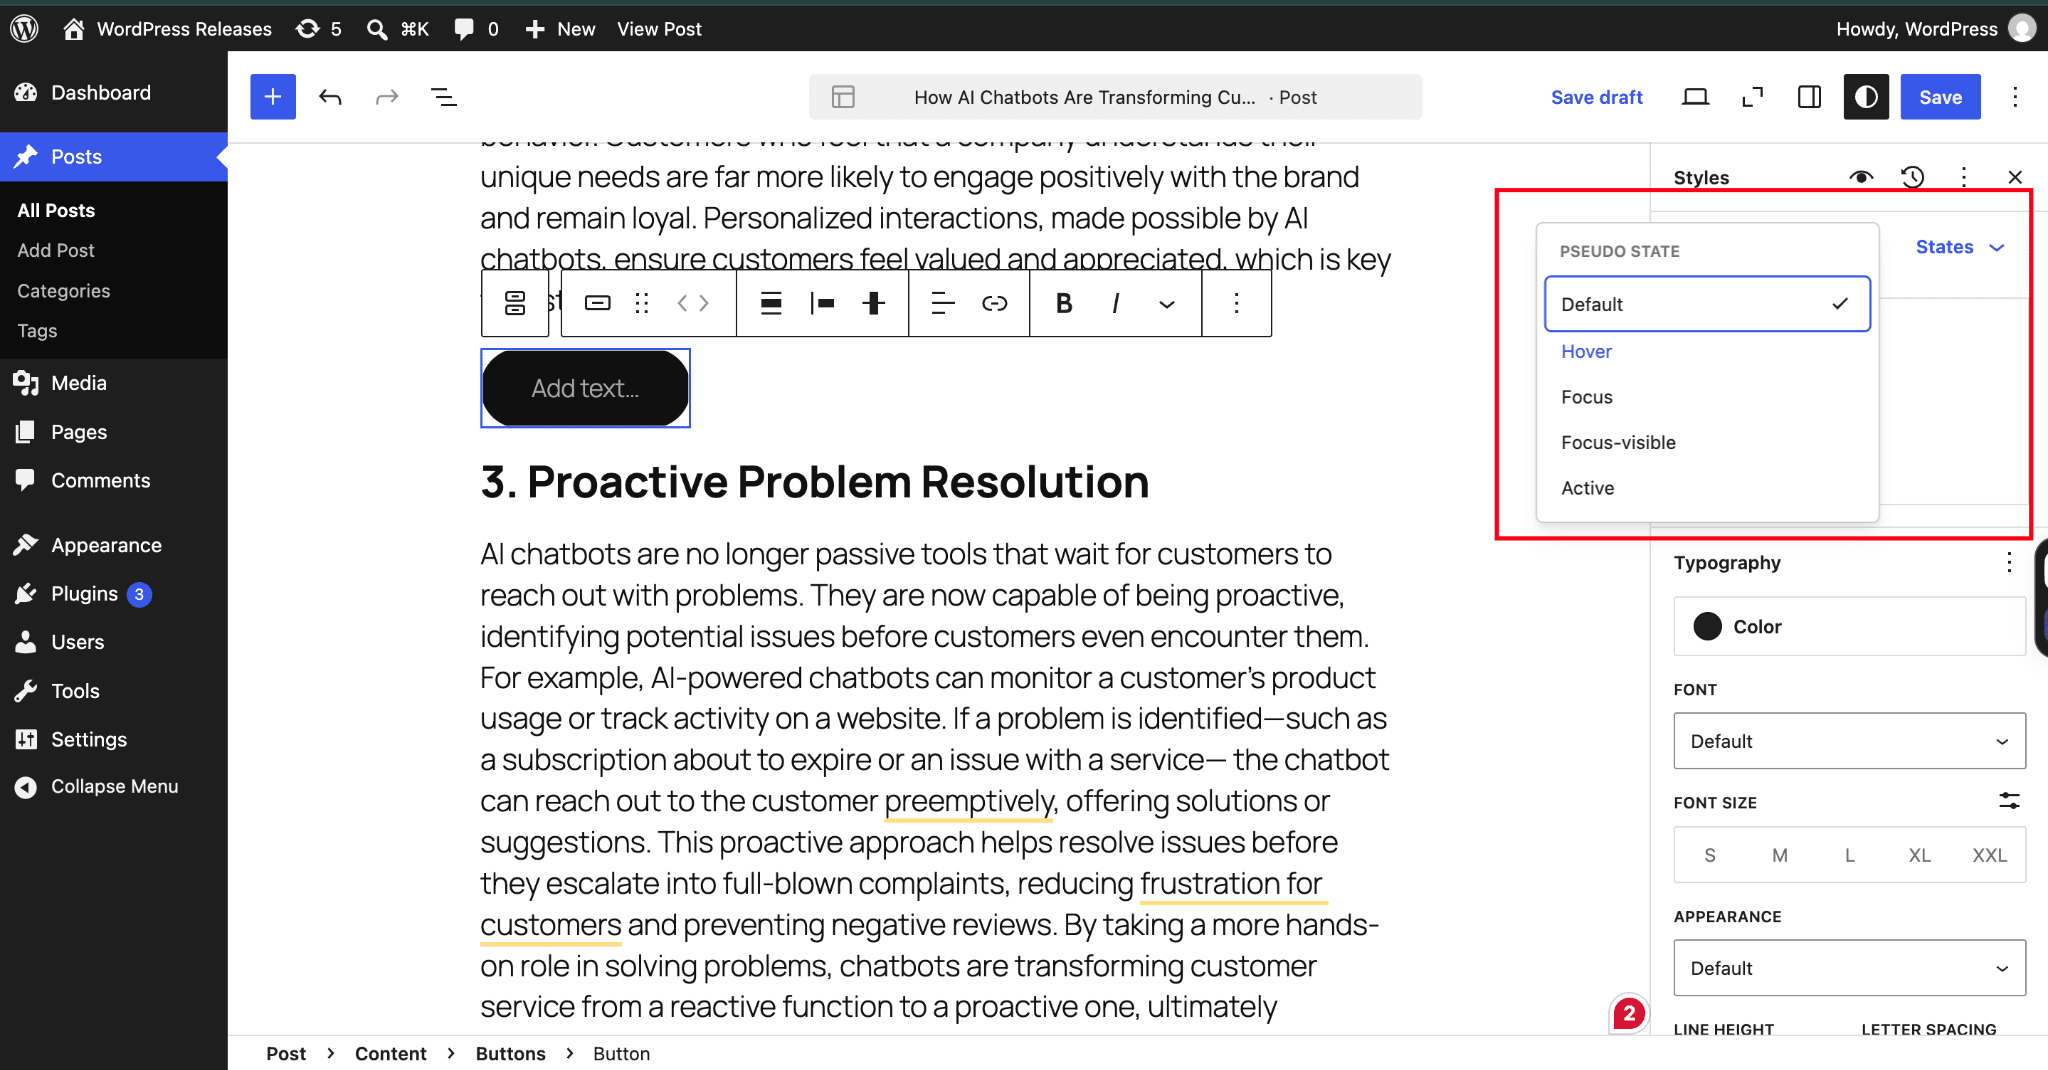The image size is (2048, 1070).
Task: Click the text align icon
Action: (942, 303)
